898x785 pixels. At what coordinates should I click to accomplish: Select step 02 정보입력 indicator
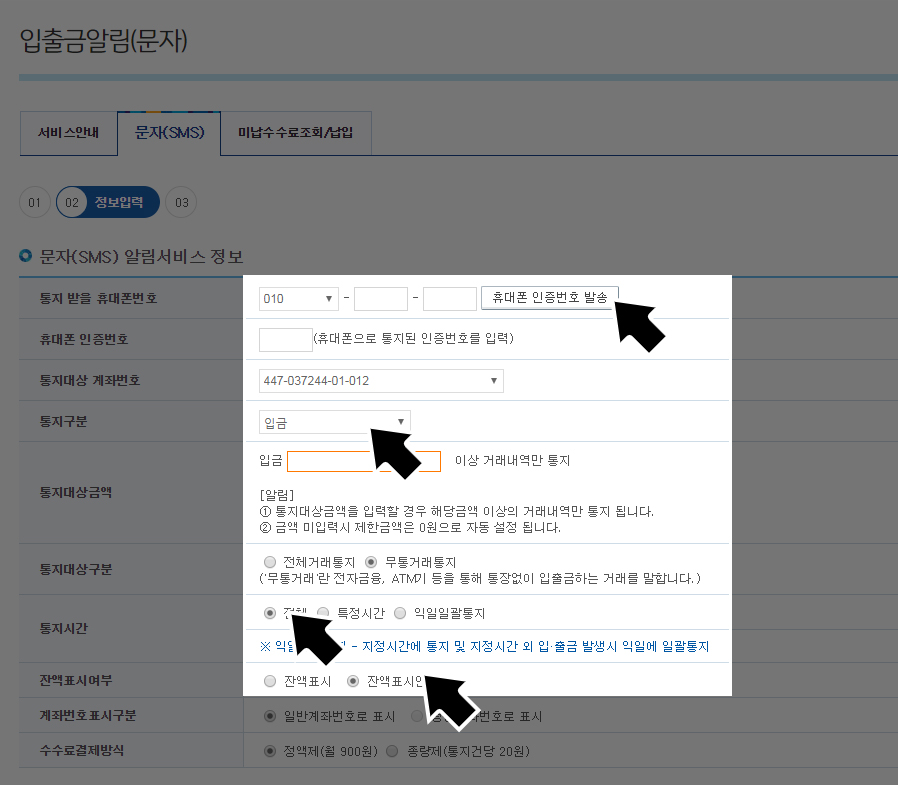tap(108, 202)
